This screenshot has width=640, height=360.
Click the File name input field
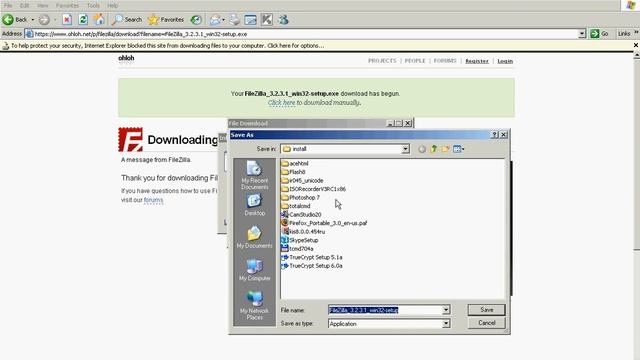tap(385, 310)
